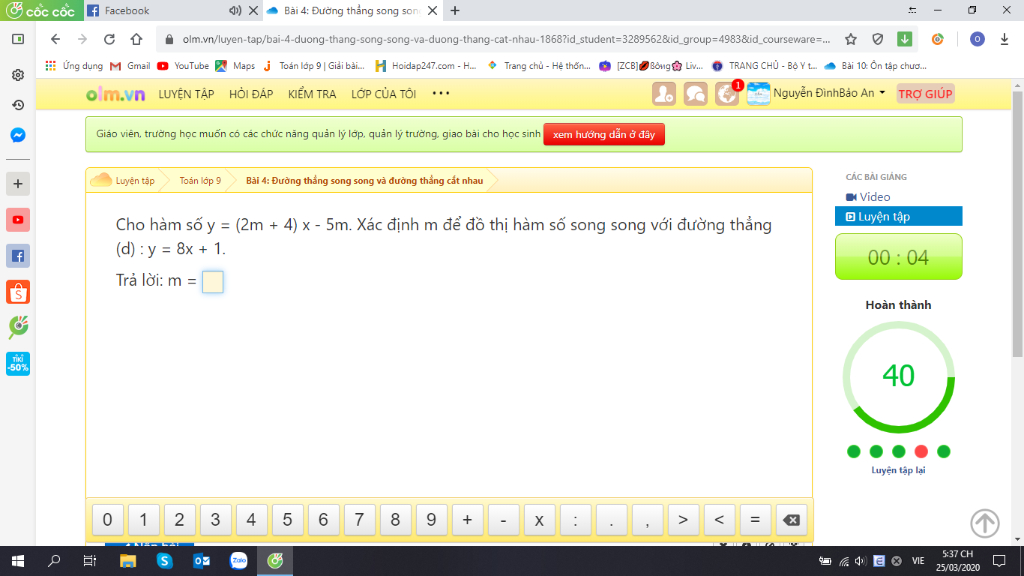Open olm.vn logo home
The image size is (1024, 576).
[115, 94]
